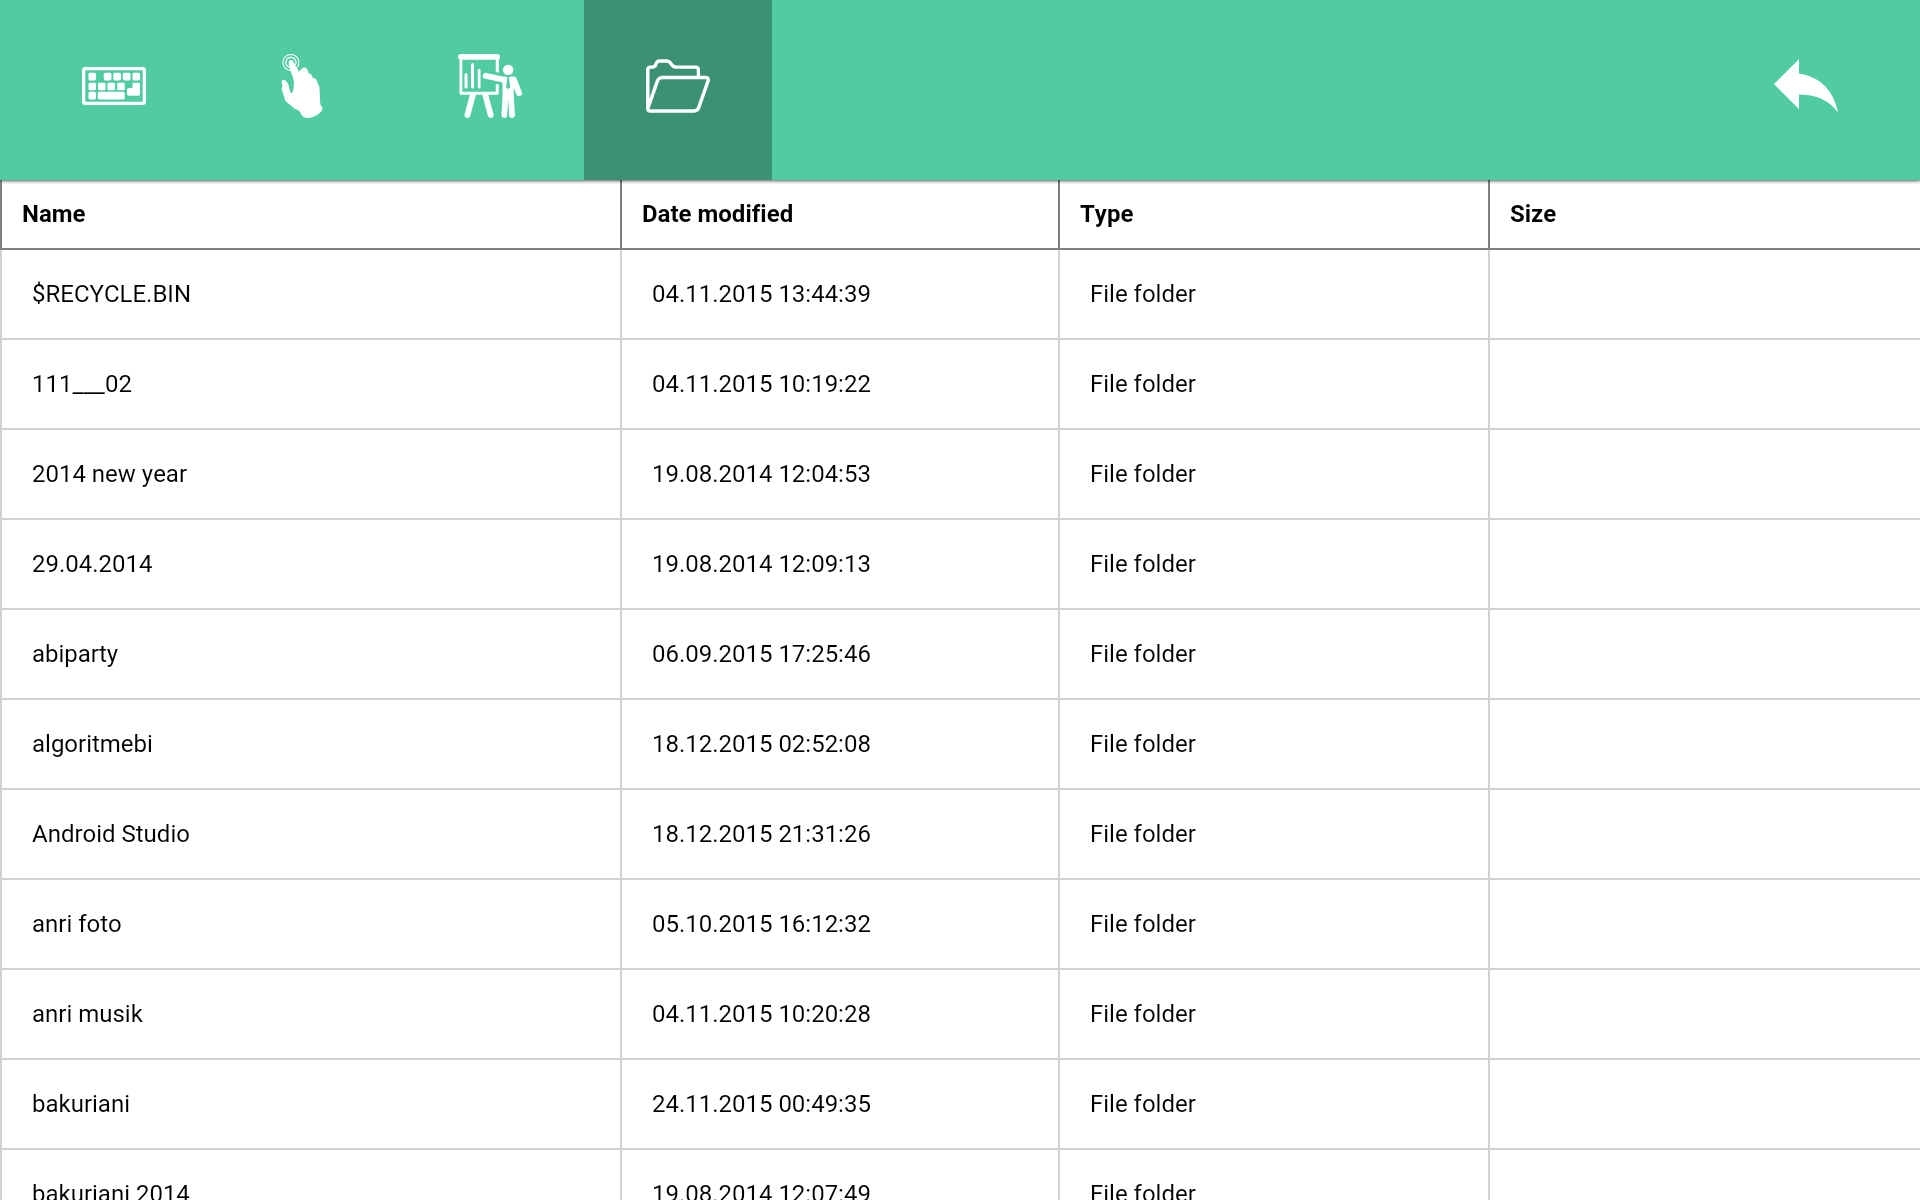
Task: Open the 111___02 folder
Action: point(82,384)
